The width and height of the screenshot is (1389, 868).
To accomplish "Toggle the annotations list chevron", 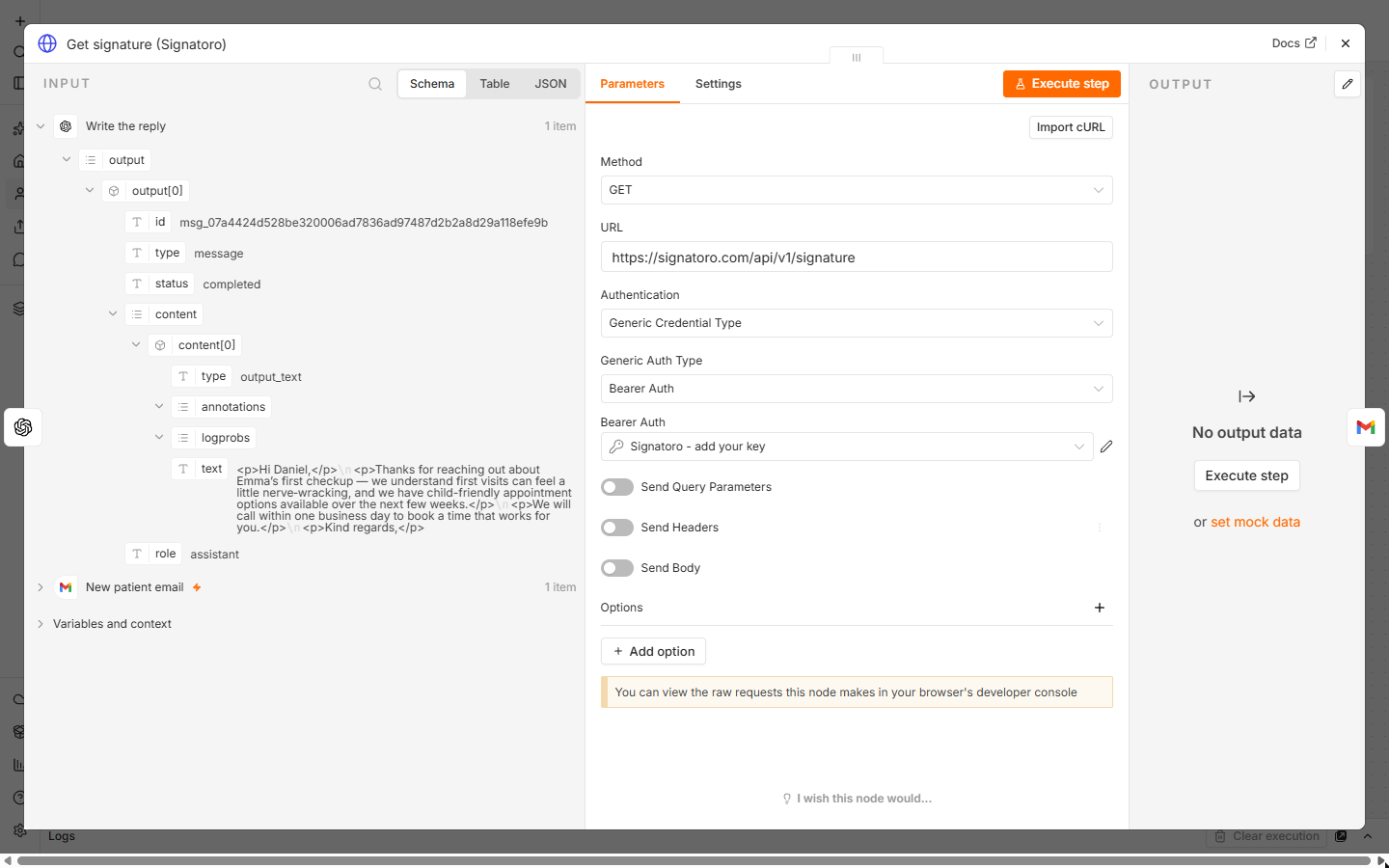I will pos(159,407).
